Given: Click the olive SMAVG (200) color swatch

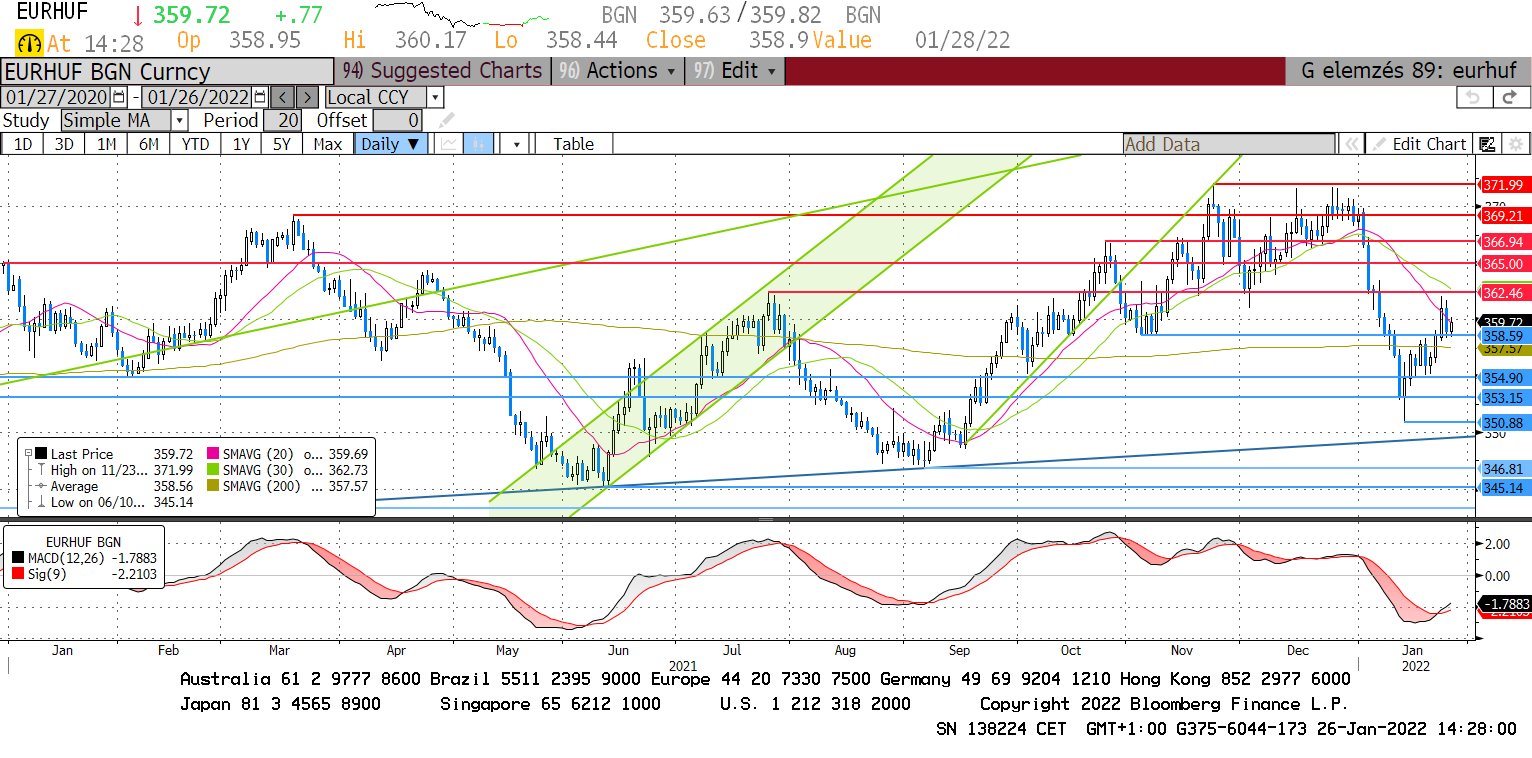Looking at the screenshot, I should (211, 486).
